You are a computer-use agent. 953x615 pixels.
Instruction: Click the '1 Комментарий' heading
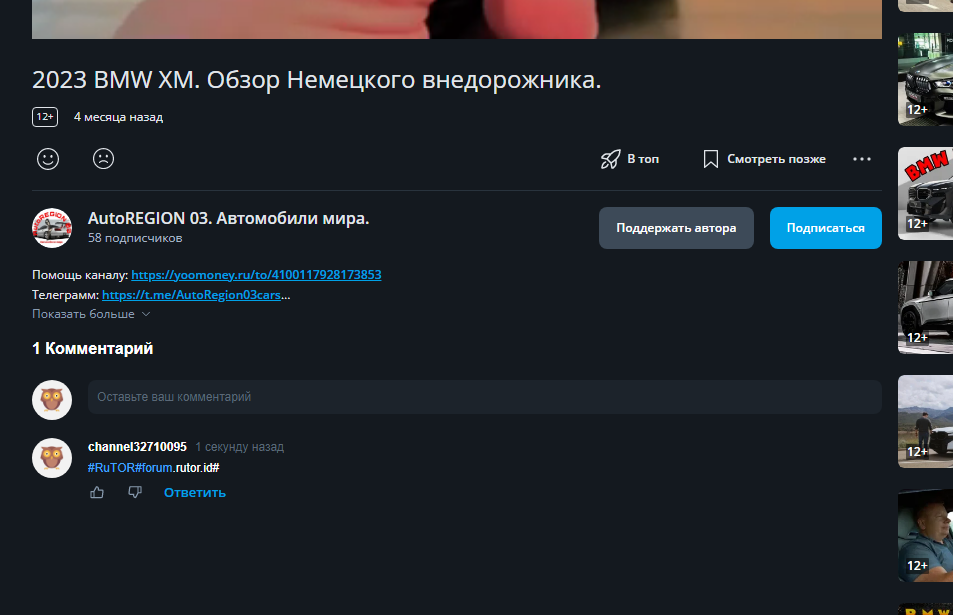coord(92,348)
